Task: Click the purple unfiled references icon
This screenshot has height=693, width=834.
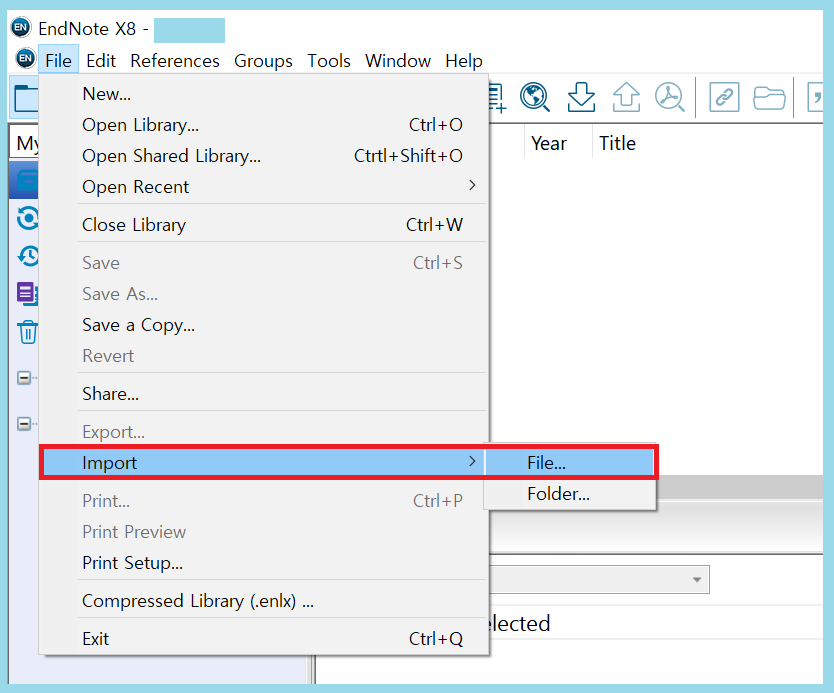Action: 27,293
